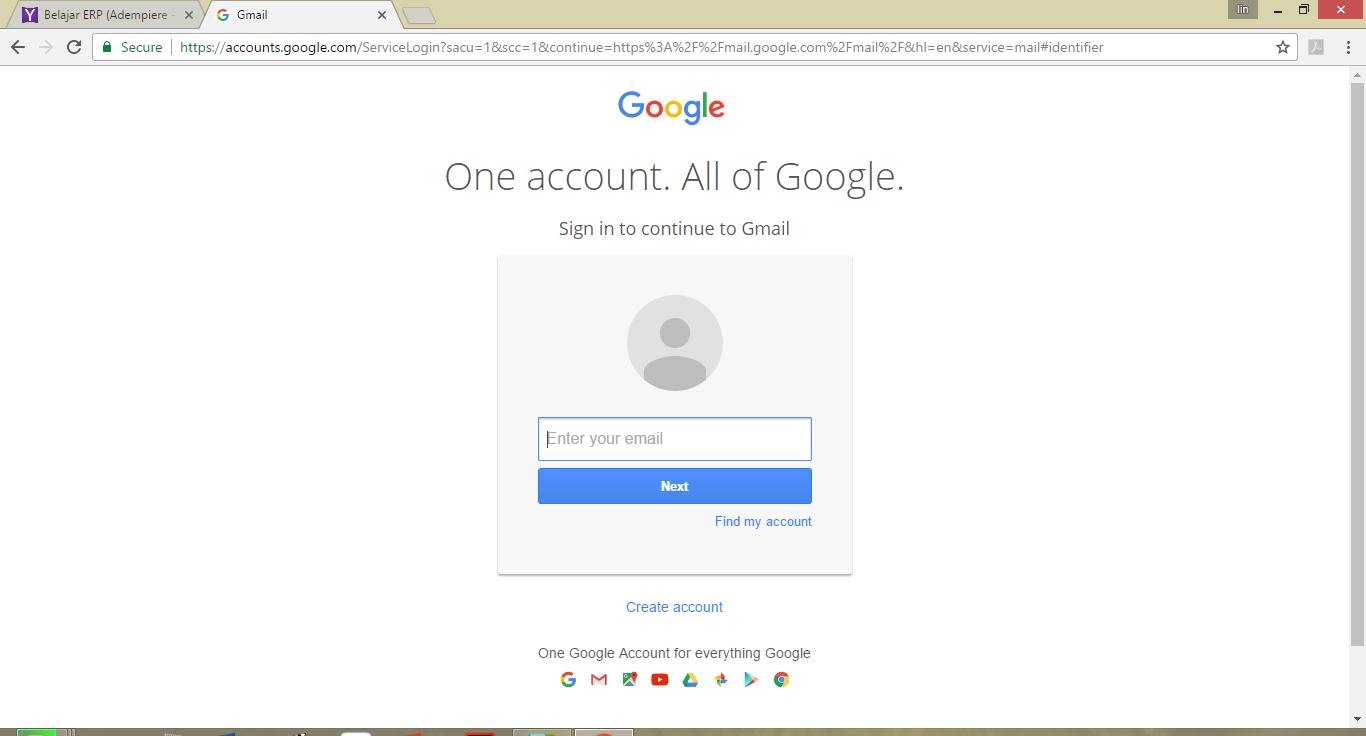This screenshot has width=1366, height=736.
Task: Select the Chrome icon in product row
Action: (x=782, y=680)
